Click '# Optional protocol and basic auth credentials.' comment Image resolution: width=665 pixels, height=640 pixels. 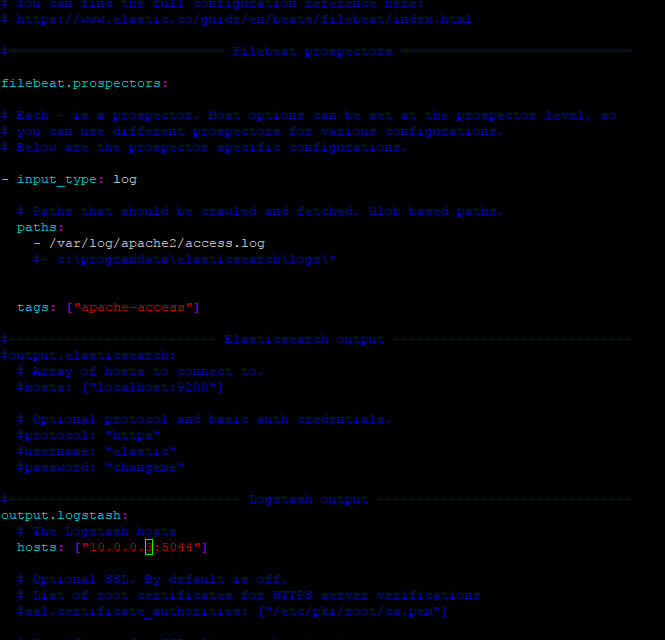[204, 419]
